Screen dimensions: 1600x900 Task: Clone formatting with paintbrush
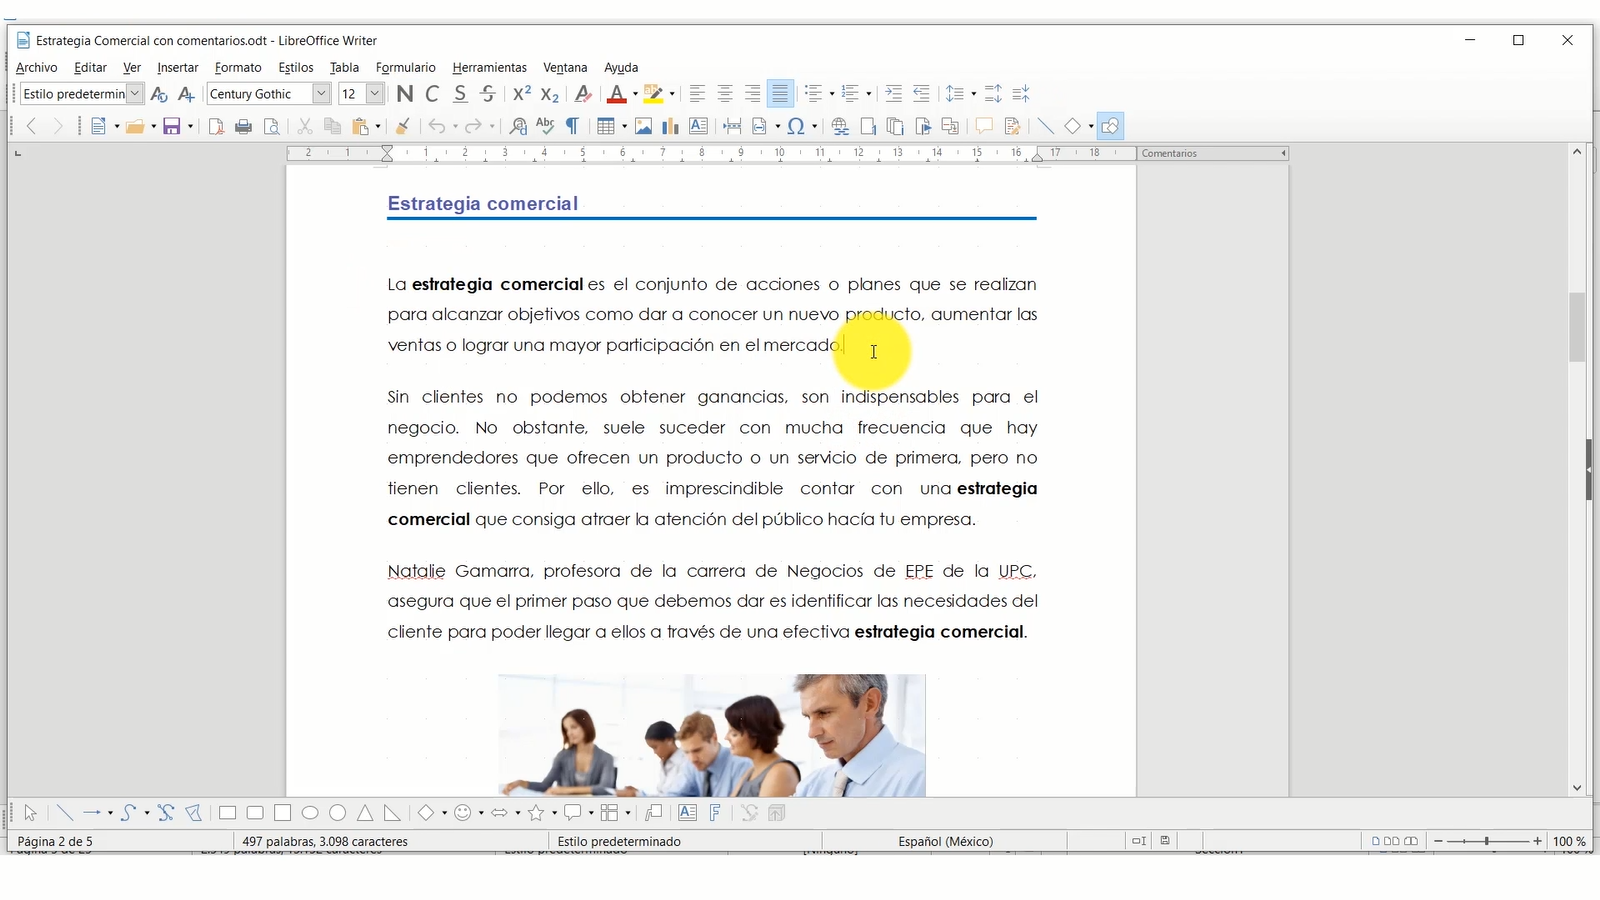(x=402, y=126)
